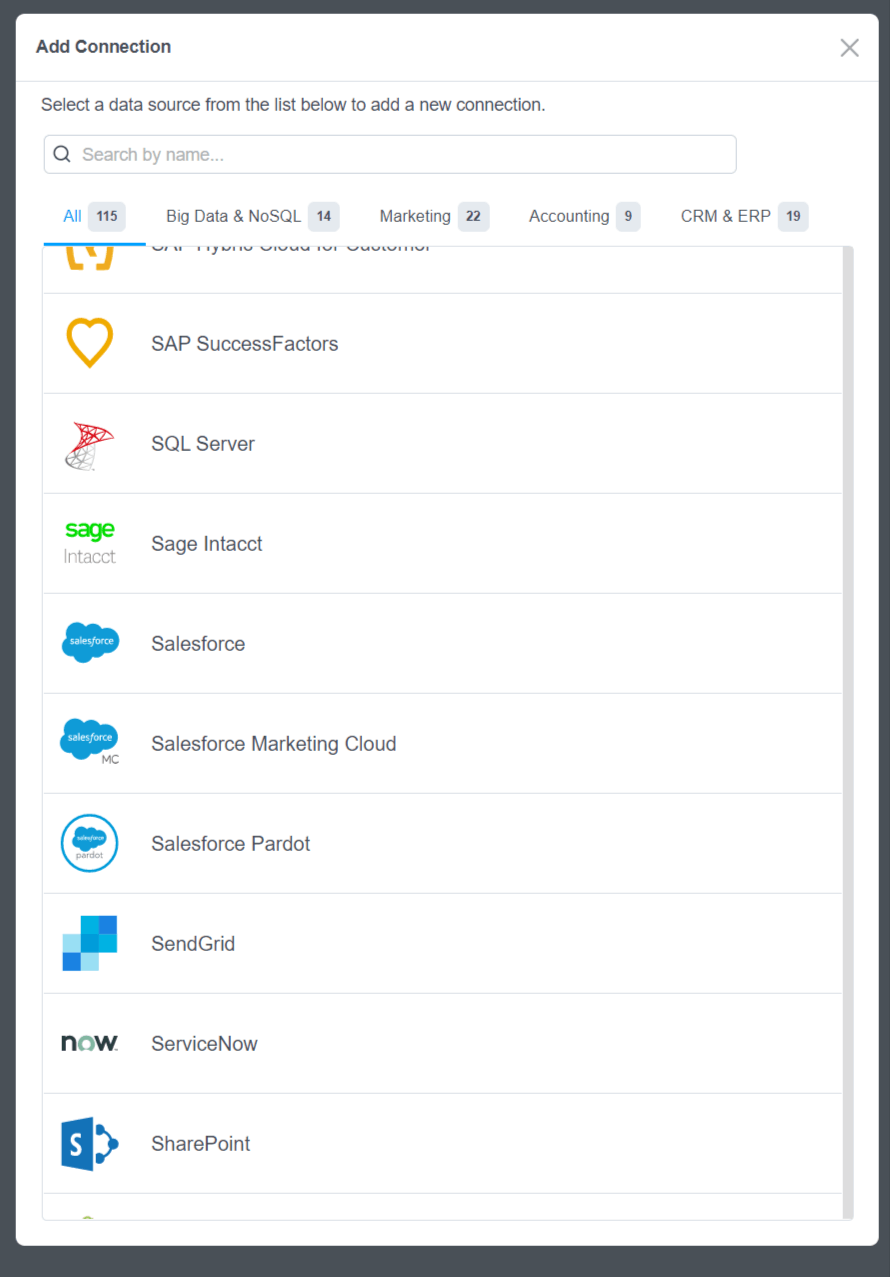Click the SendGrid blue squares icon
Image resolution: width=890 pixels, height=1277 pixels.
tap(90, 943)
